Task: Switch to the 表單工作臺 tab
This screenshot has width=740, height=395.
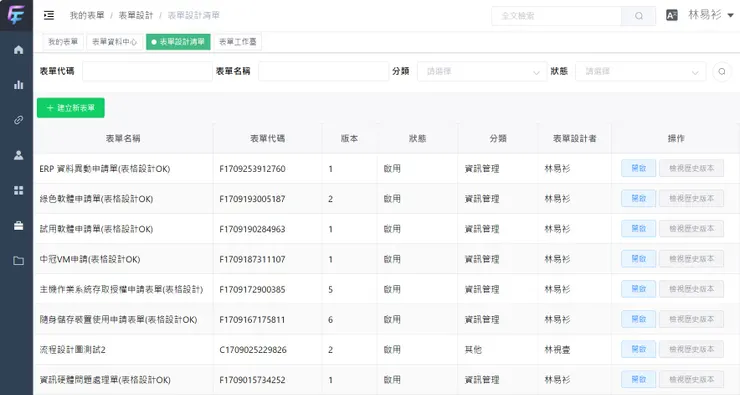Action: tap(237, 42)
